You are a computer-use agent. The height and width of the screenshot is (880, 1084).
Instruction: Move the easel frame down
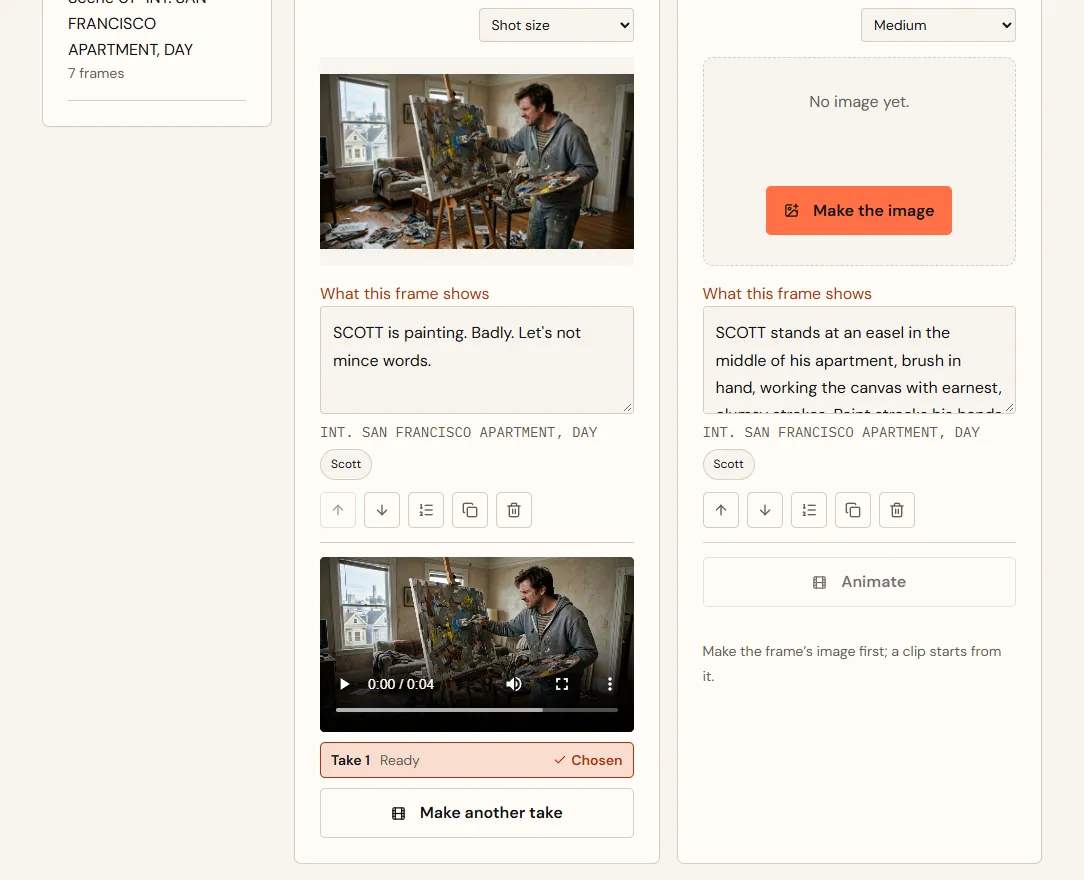point(765,510)
